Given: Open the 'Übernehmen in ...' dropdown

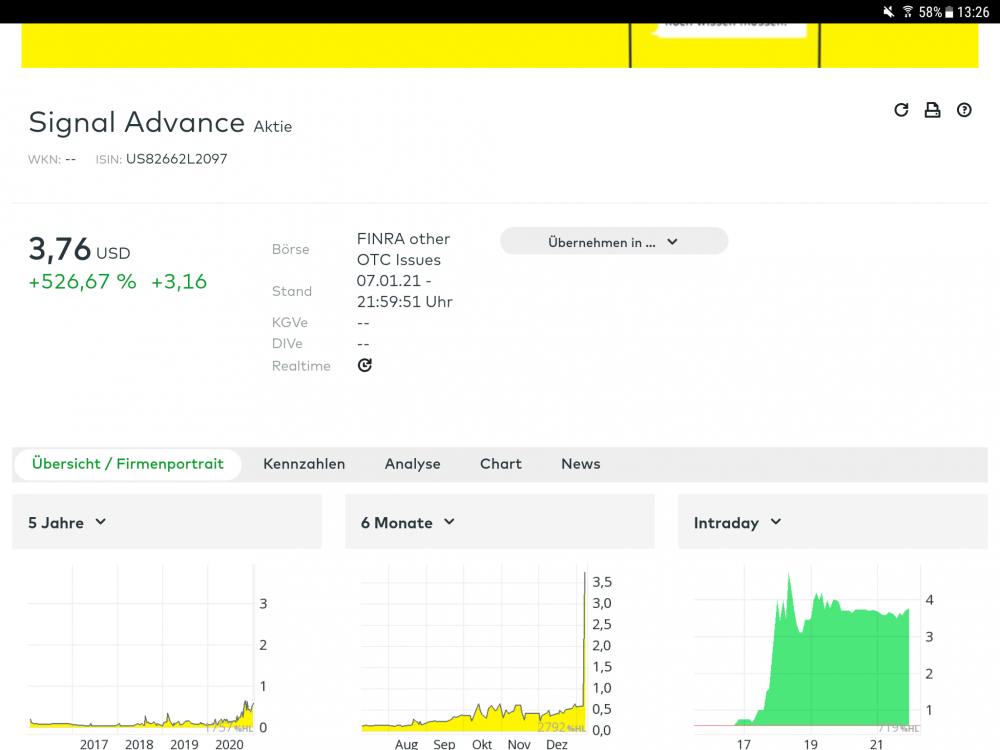Looking at the screenshot, I should click(614, 242).
